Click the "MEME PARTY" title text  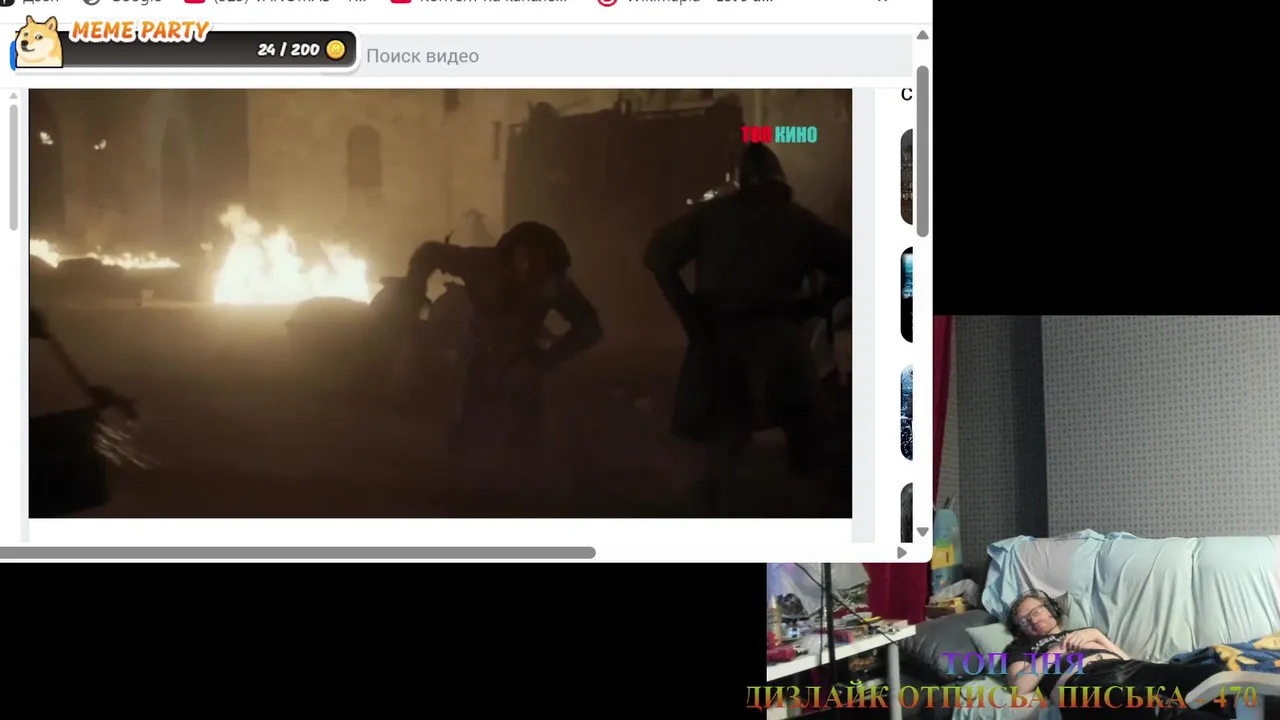140,31
